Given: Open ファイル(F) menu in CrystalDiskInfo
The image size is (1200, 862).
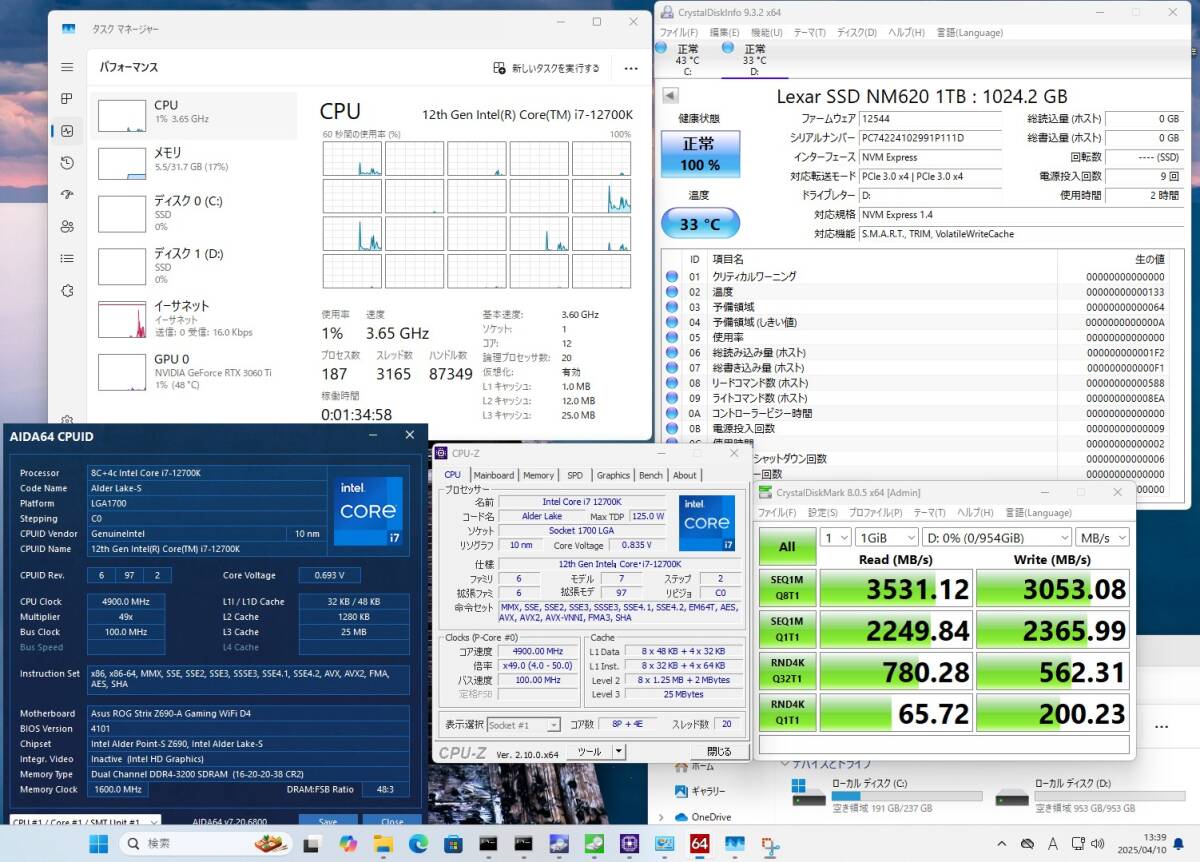Looking at the screenshot, I should pos(679,32).
